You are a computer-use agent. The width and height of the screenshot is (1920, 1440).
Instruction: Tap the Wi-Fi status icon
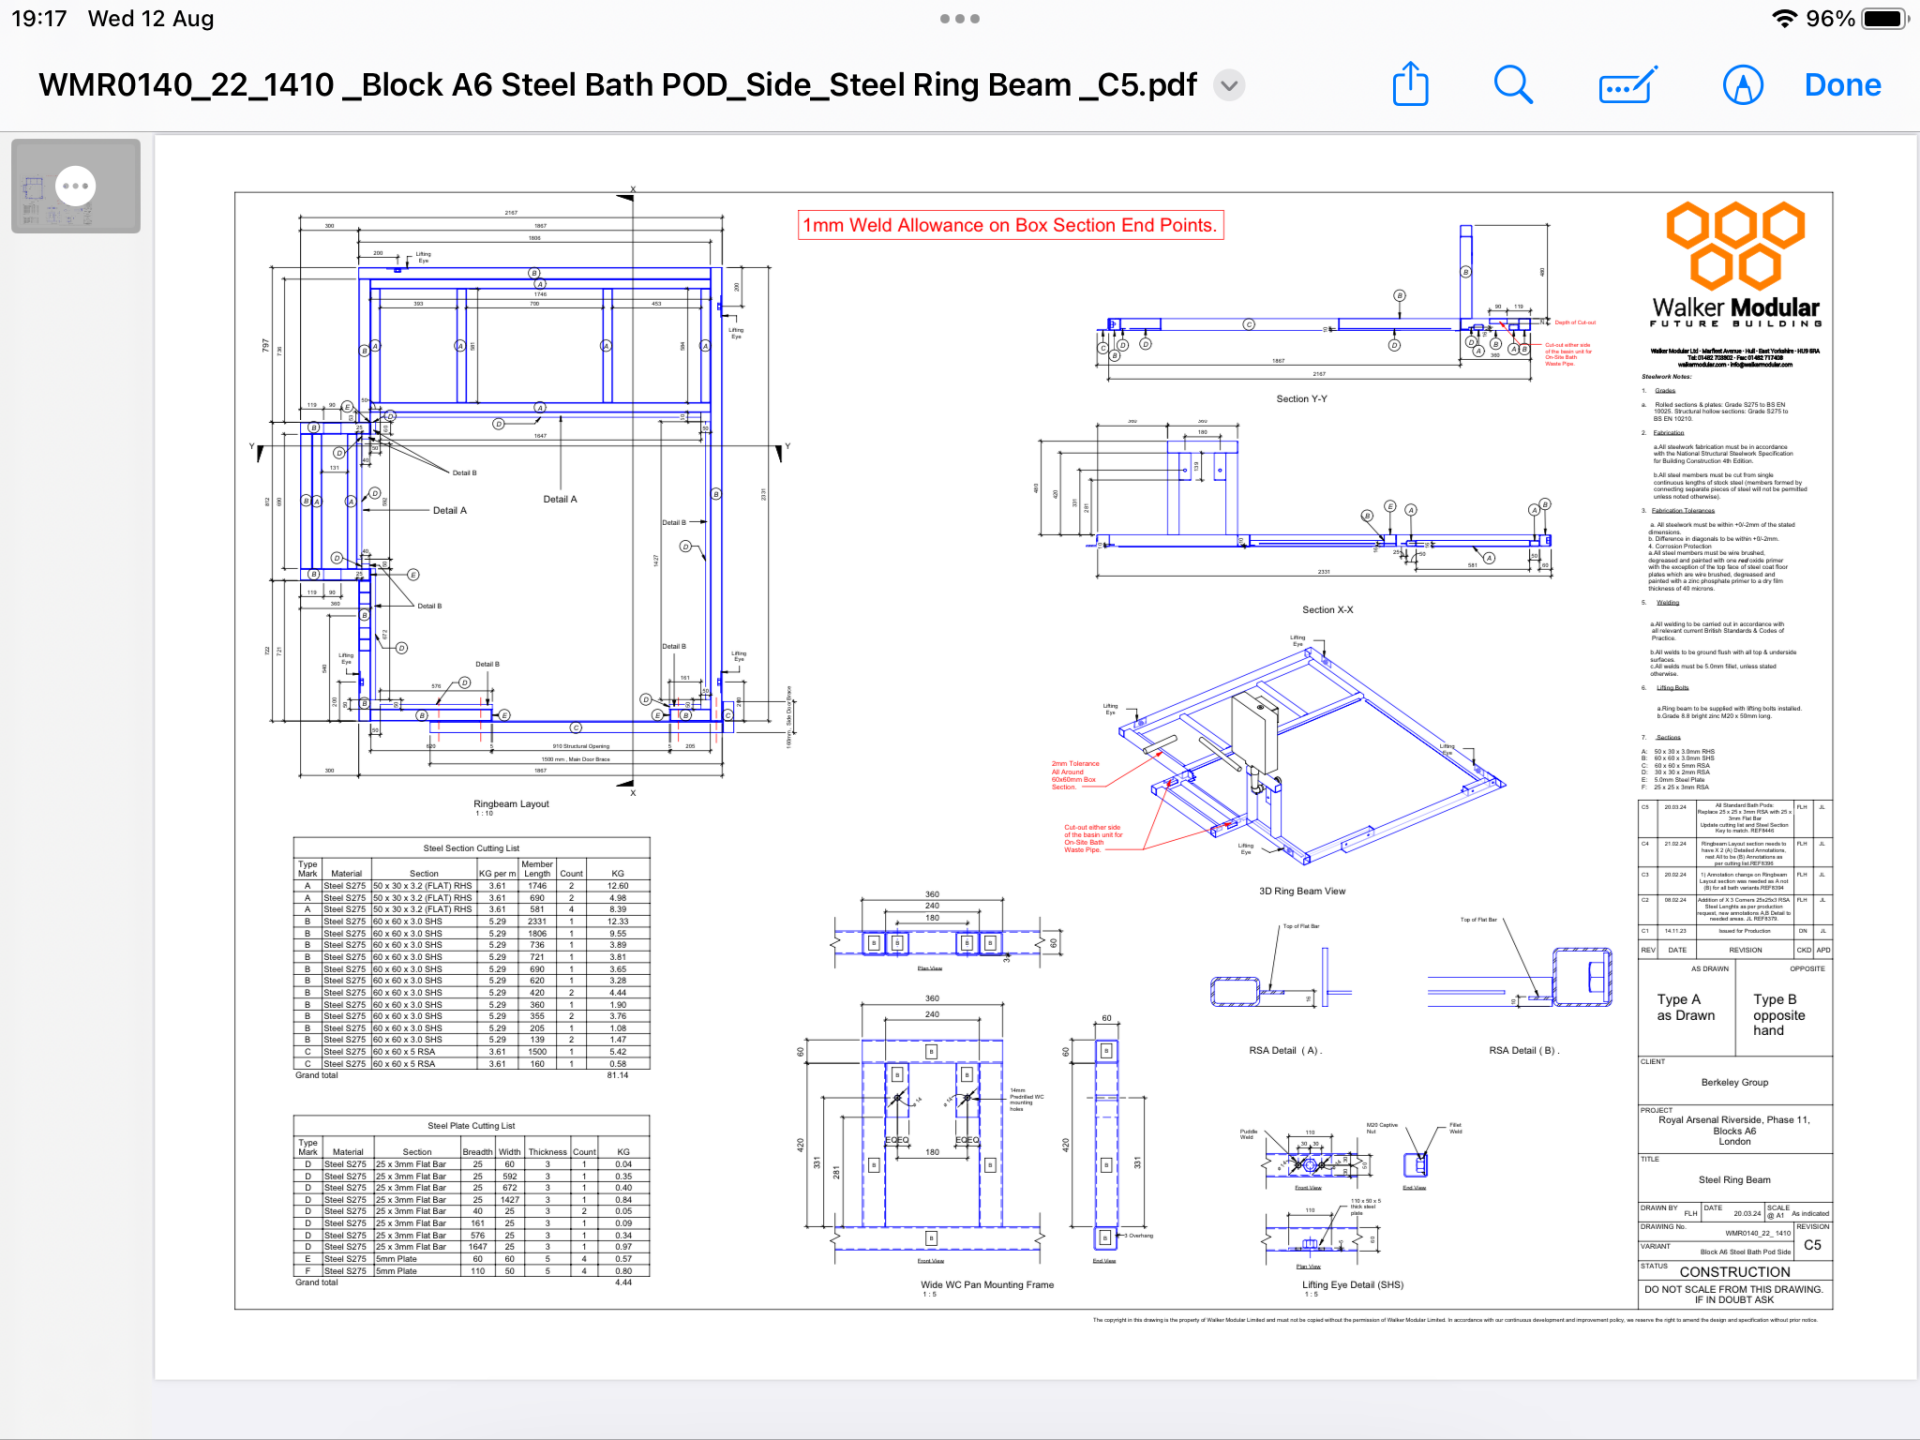pos(1783,19)
